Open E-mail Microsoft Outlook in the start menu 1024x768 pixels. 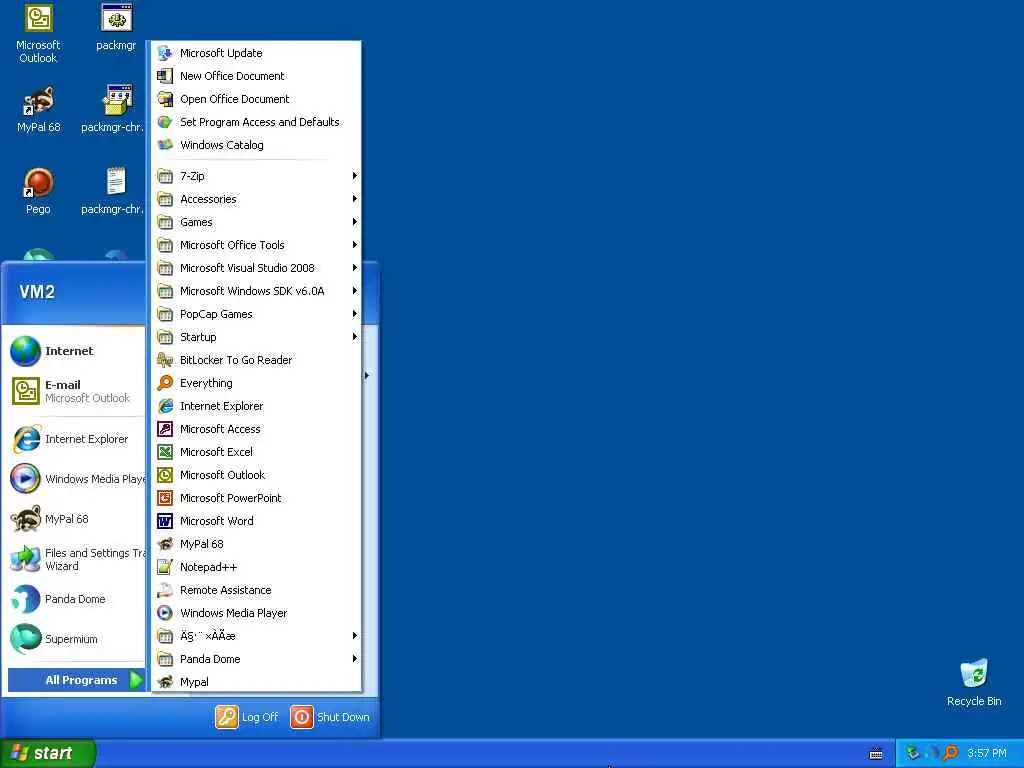tap(76, 391)
